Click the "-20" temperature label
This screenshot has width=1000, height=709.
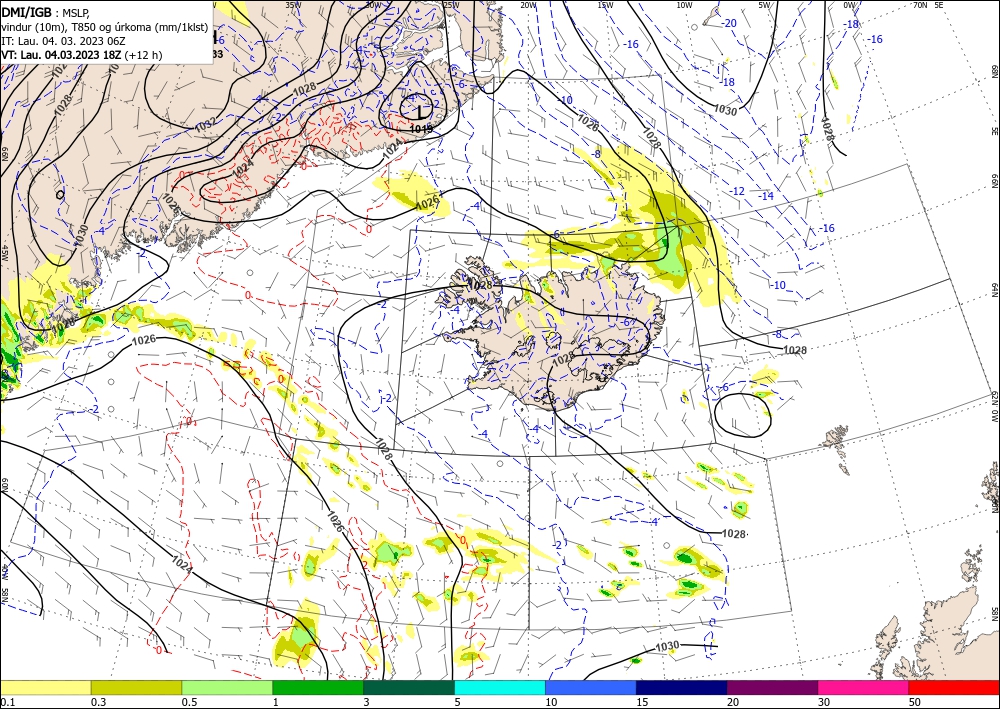[x=729, y=24]
